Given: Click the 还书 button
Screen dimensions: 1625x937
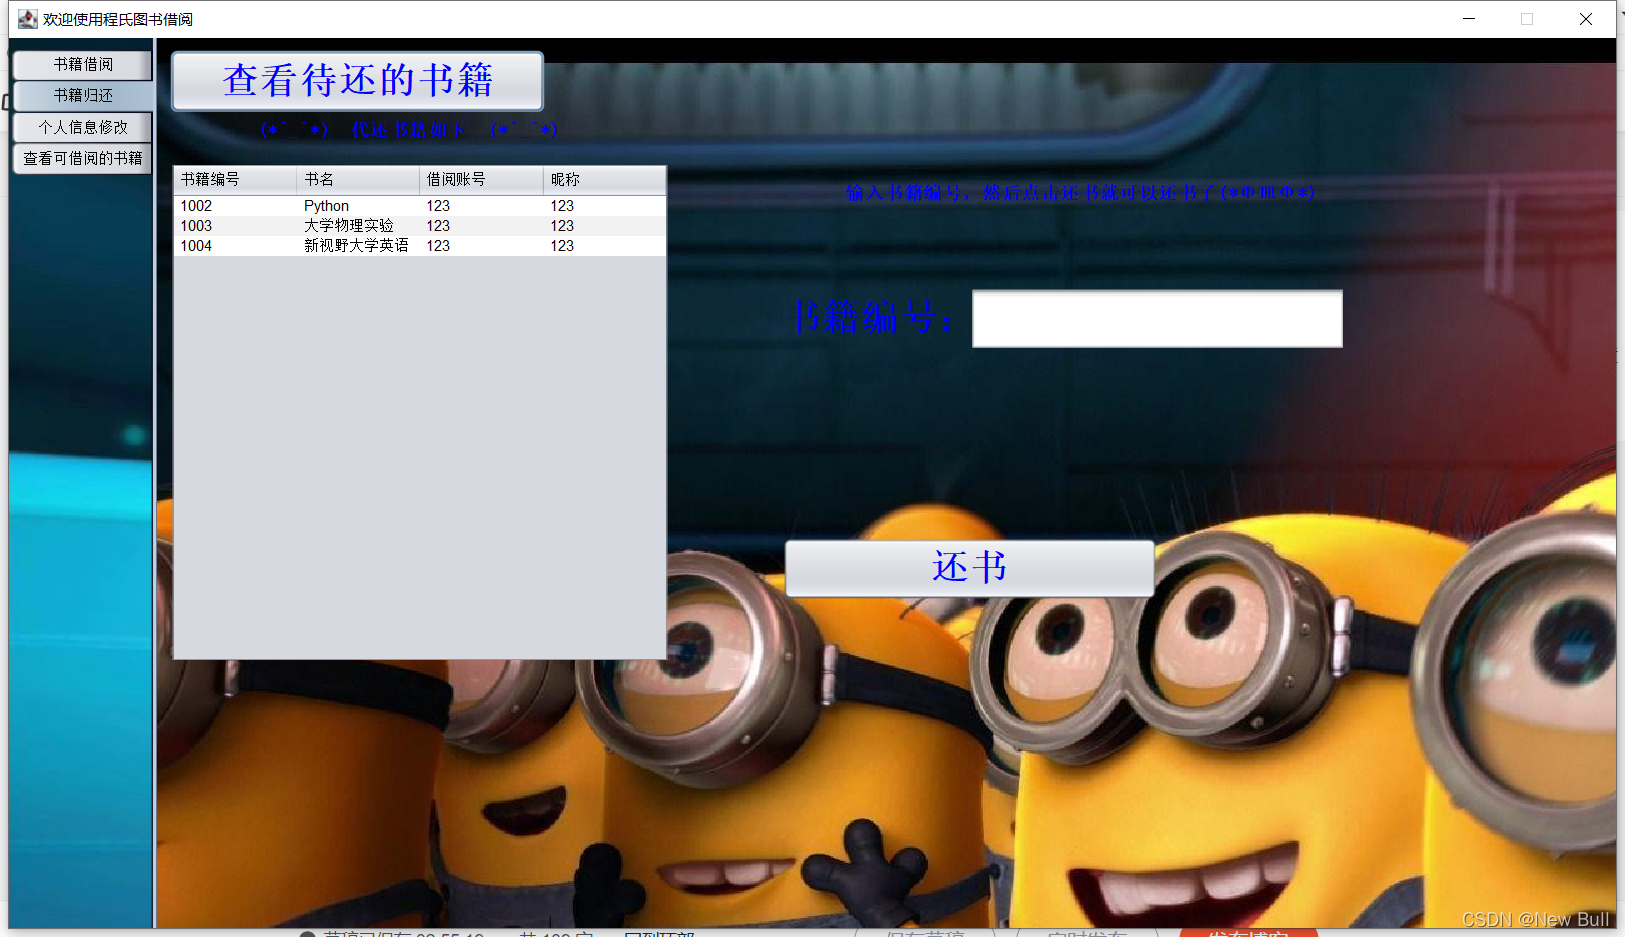Looking at the screenshot, I should click(x=969, y=568).
